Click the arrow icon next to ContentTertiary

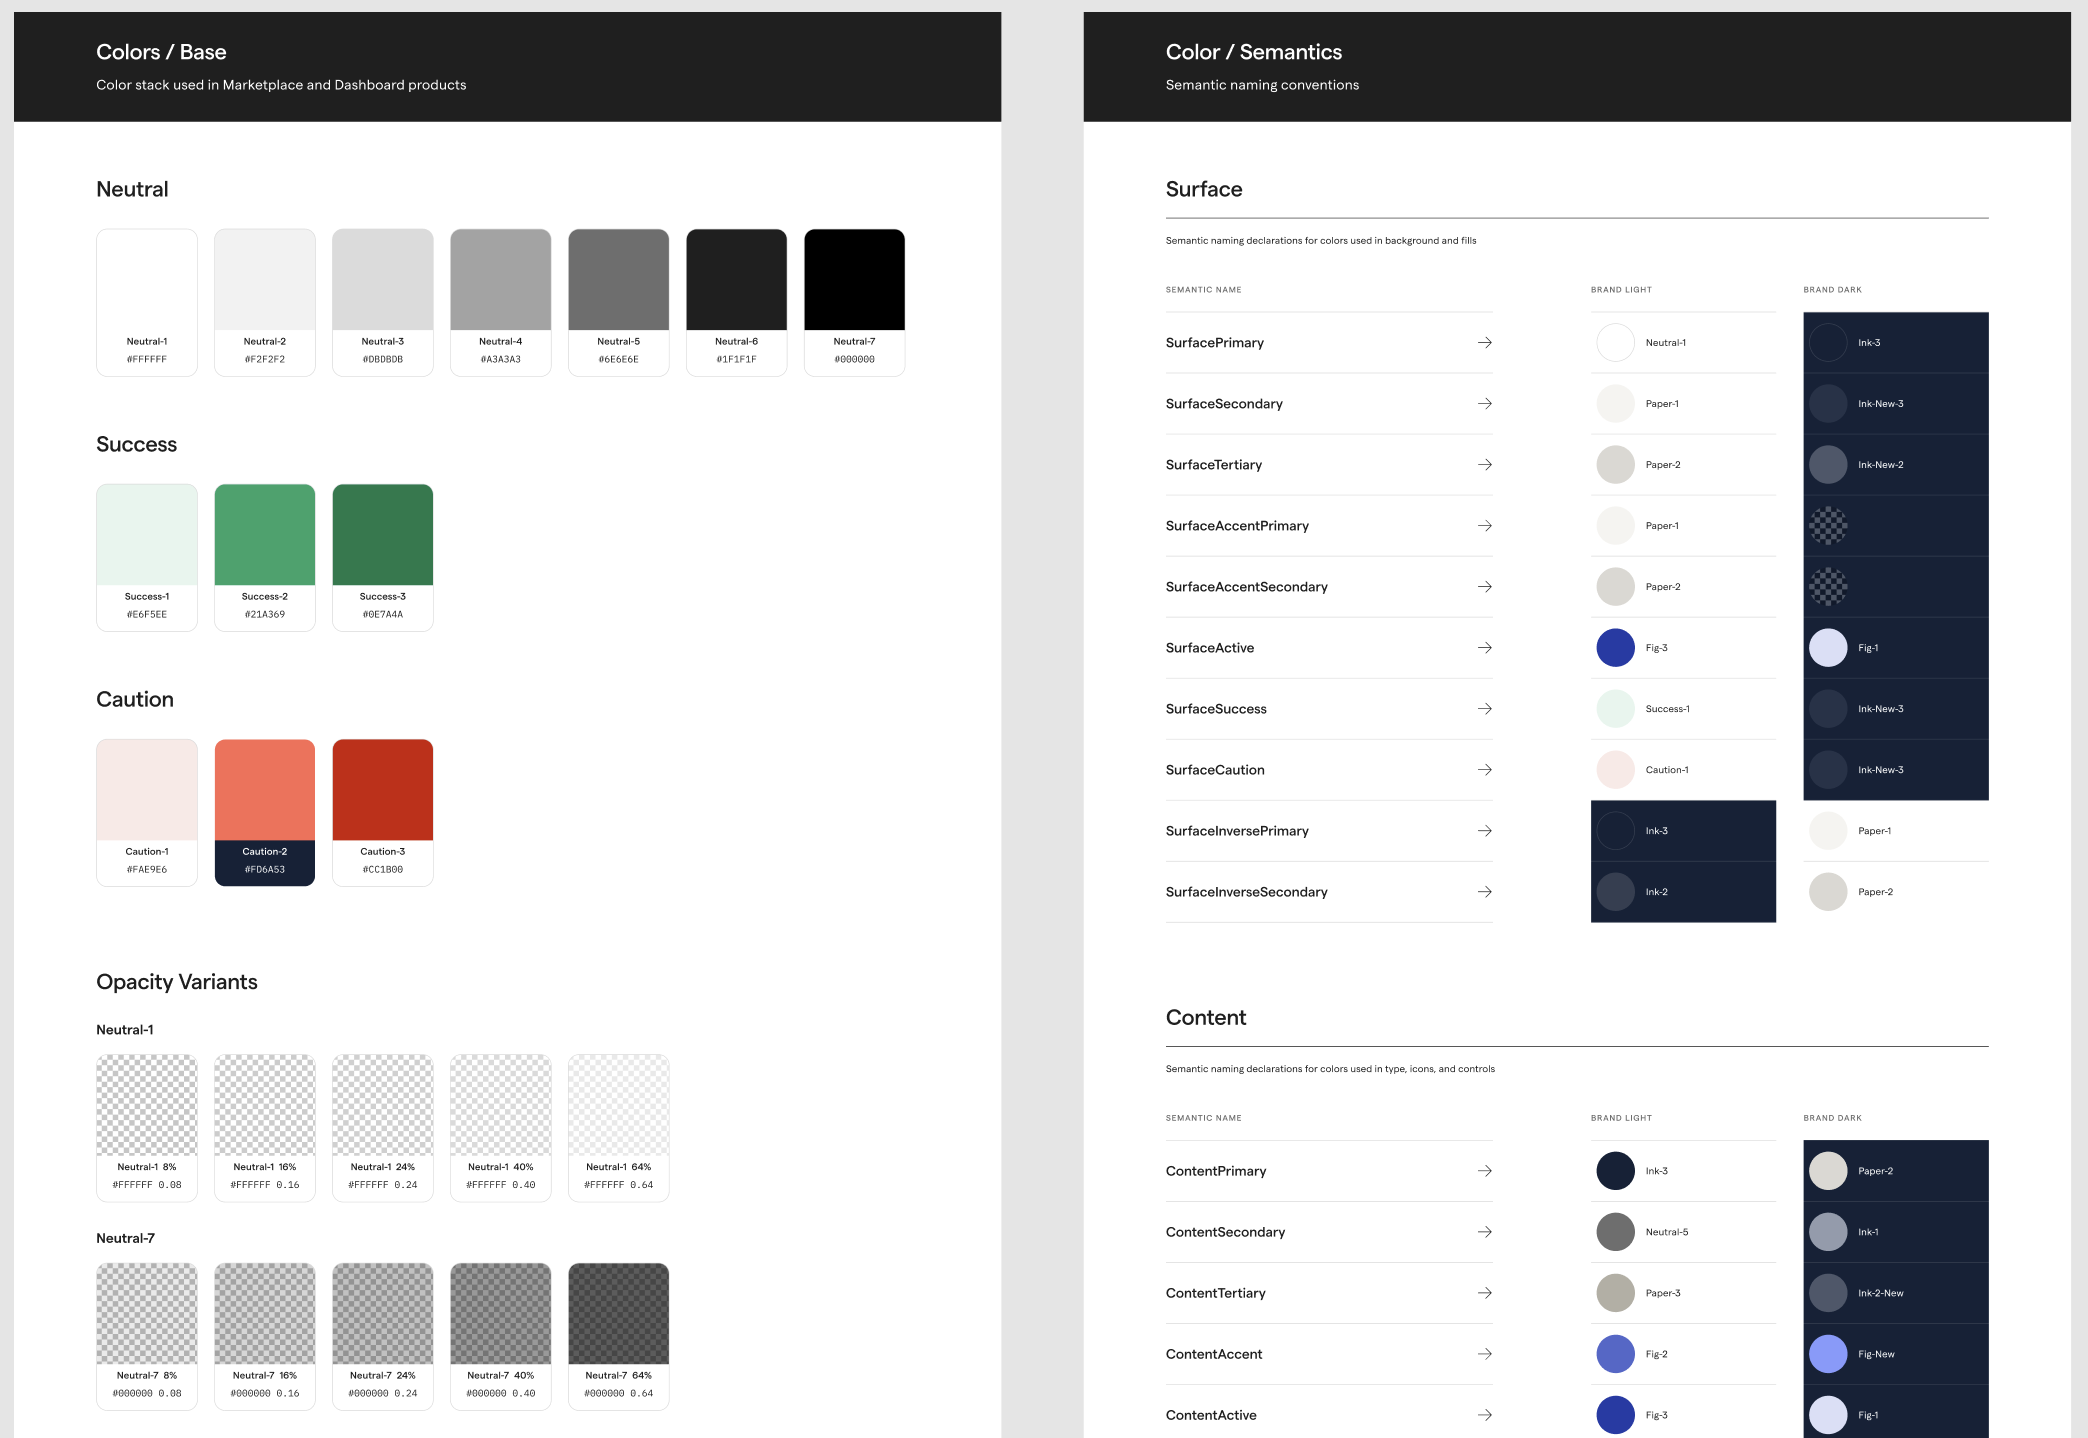[x=1484, y=1293]
